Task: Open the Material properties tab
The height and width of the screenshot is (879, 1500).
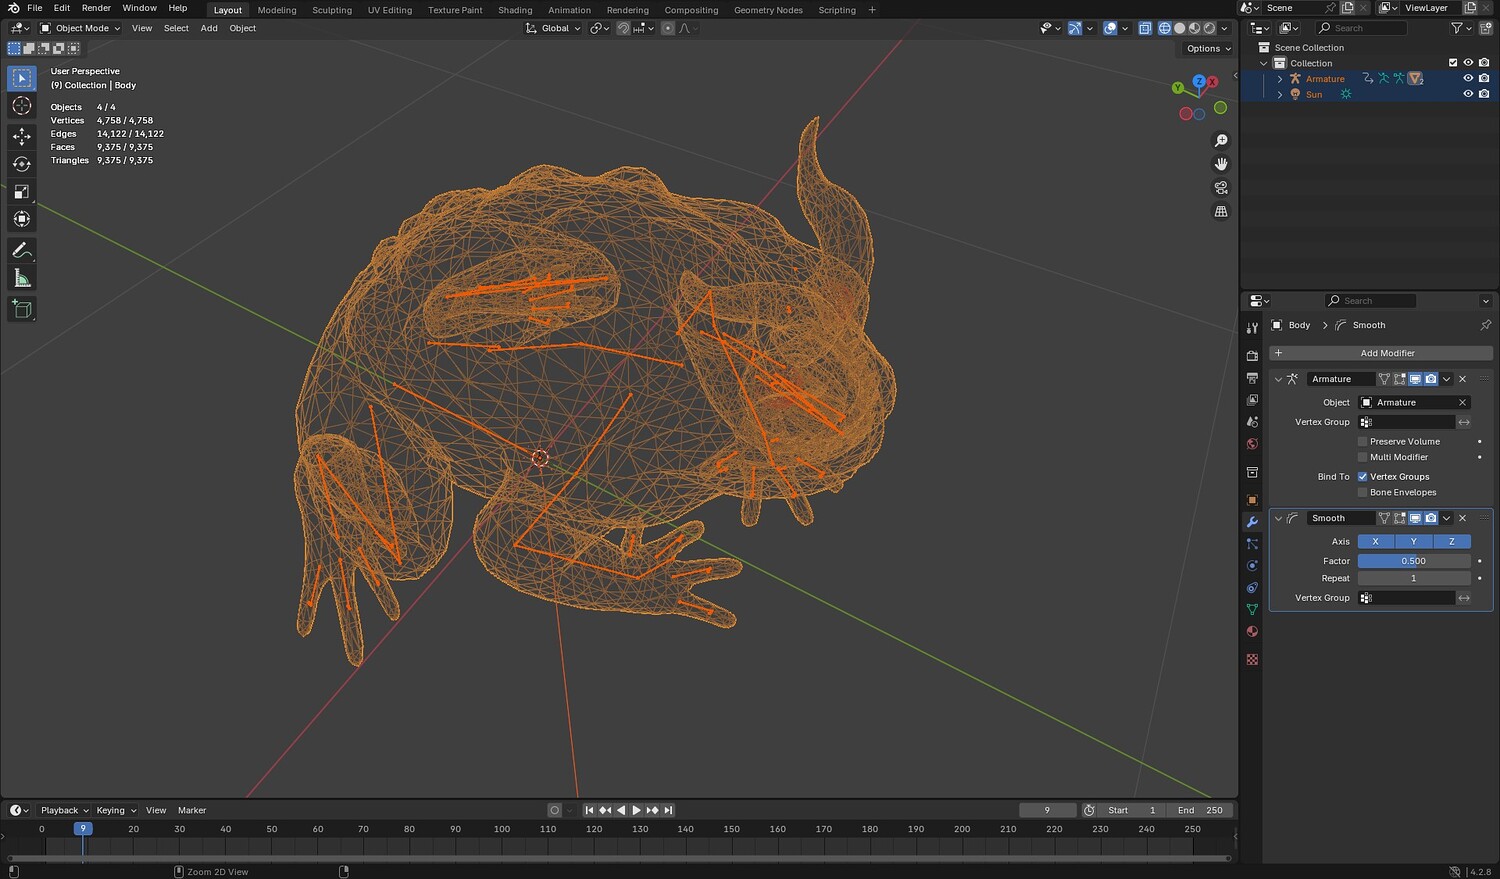Action: pos(1252,632)
